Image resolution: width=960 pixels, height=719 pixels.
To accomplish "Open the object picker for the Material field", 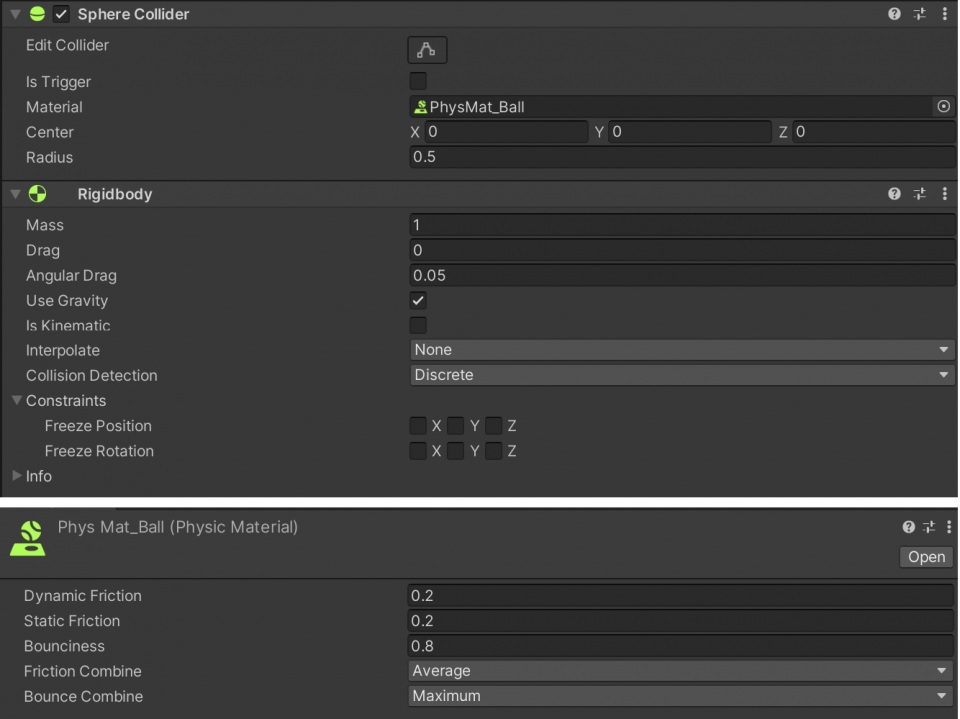I will [943, 107].
